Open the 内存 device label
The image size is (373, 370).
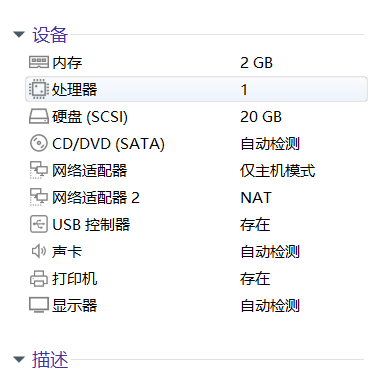pos(67,63)
